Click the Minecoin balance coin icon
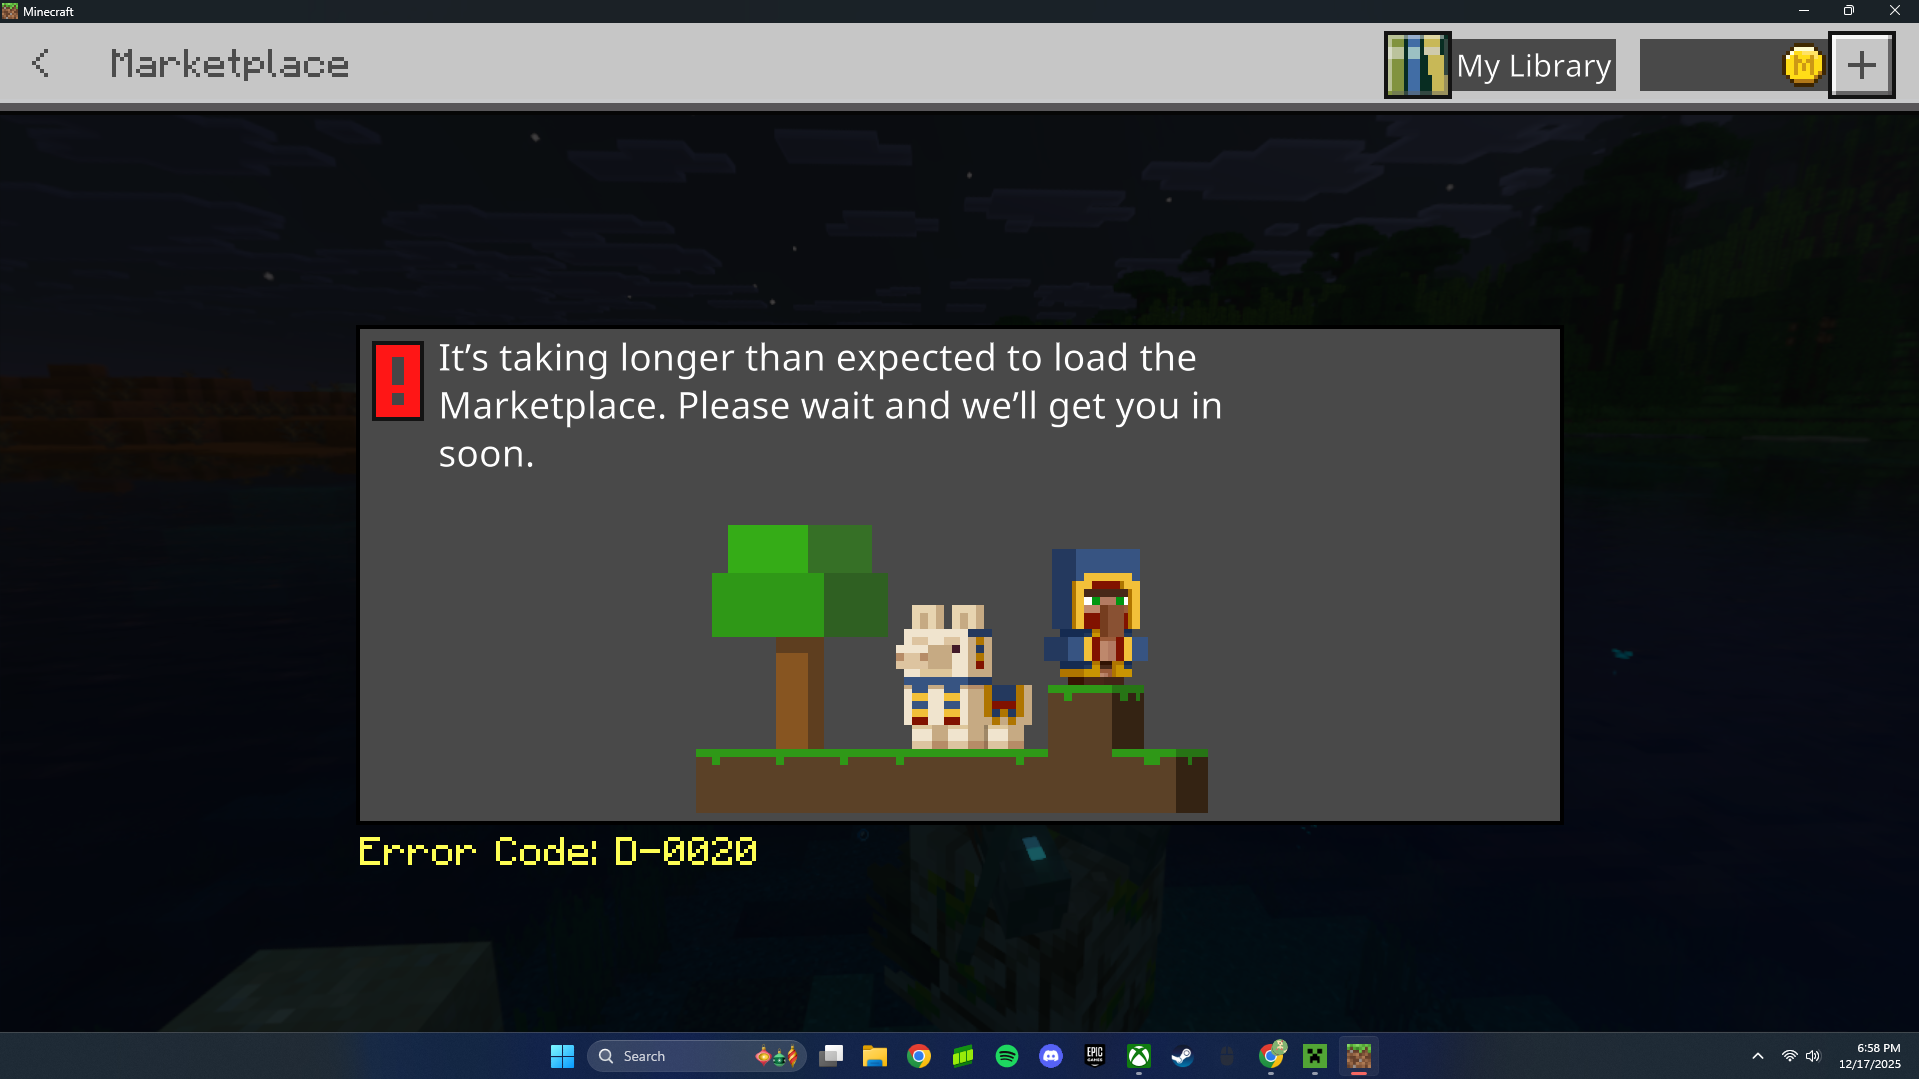Viewport: 1919px width, 1079px height. (1803, 66)
